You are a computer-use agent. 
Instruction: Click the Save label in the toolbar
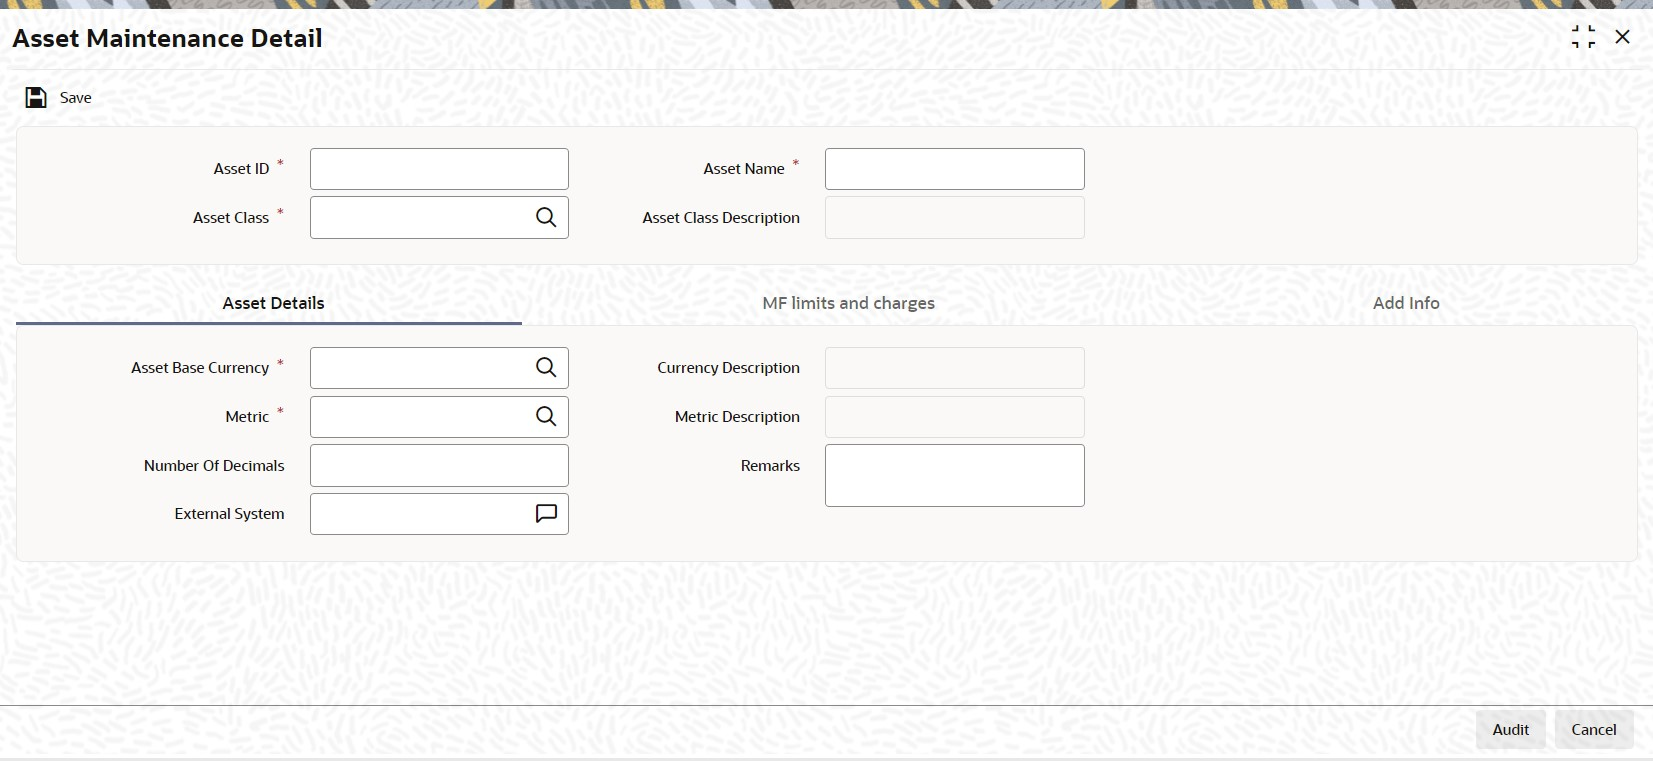pos(76,97)
